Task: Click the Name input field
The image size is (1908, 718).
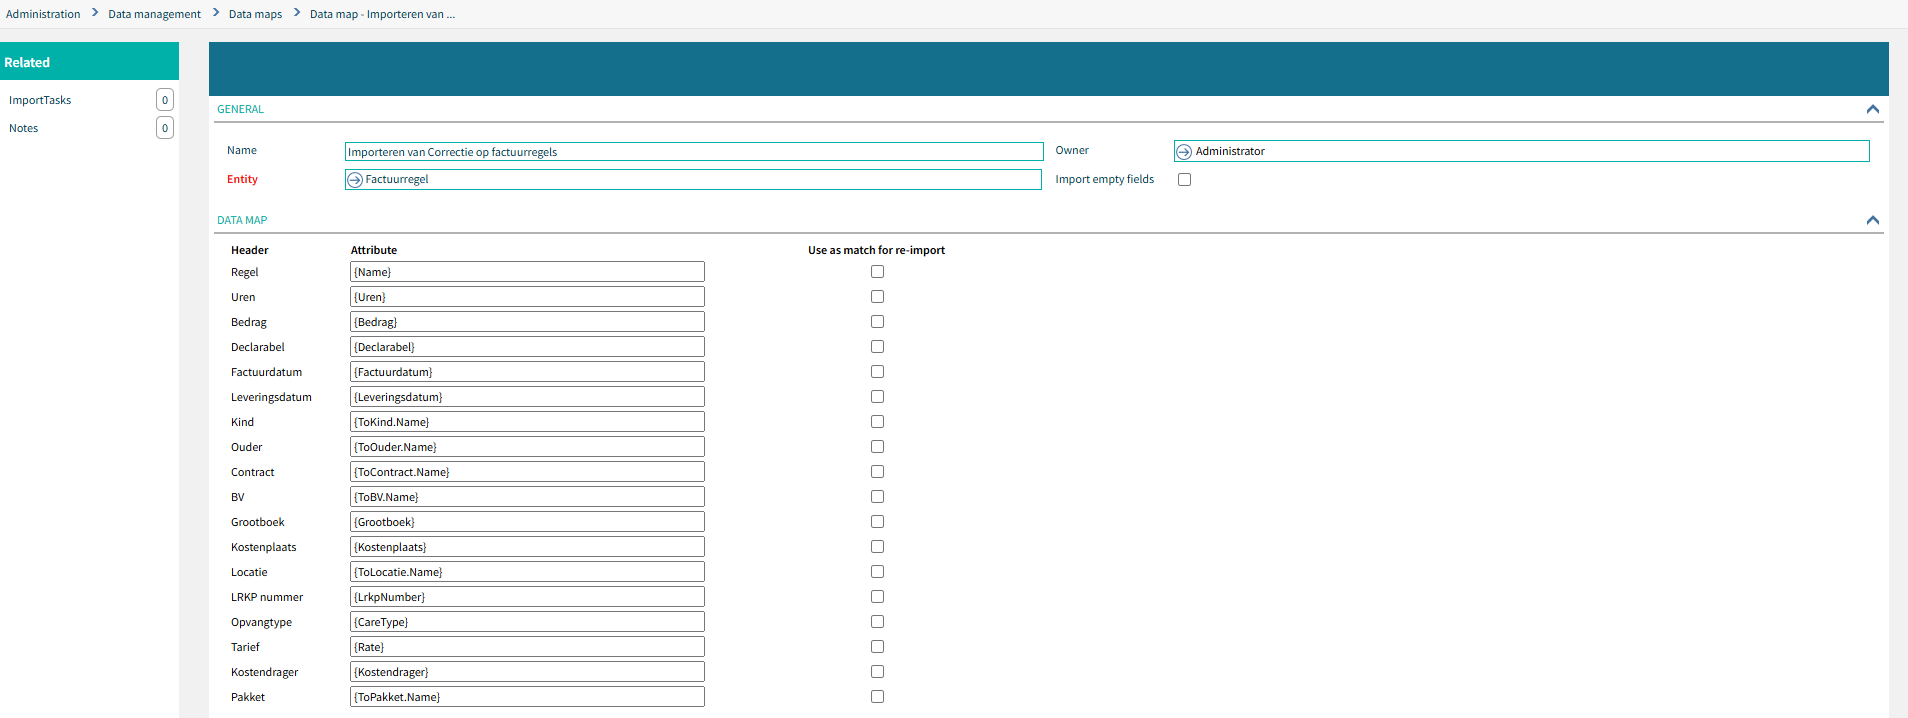Action: click(x=693, y=152)
